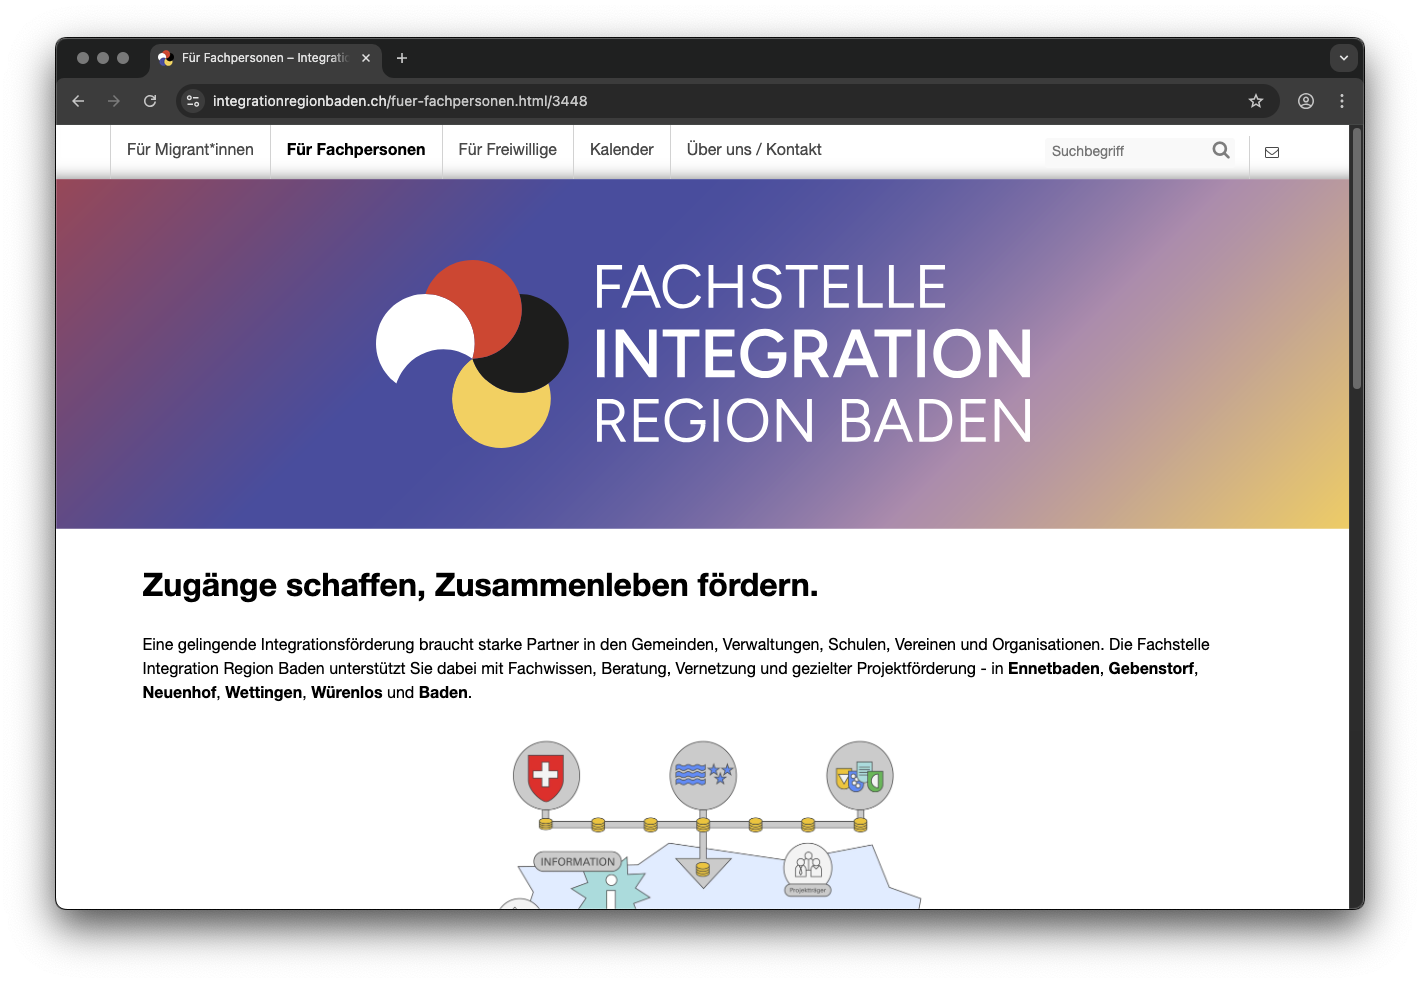Bookmark page with the star icon
Viewport: 1420px width, 983px height.
pyautogui.click(x=1256, y=101)
